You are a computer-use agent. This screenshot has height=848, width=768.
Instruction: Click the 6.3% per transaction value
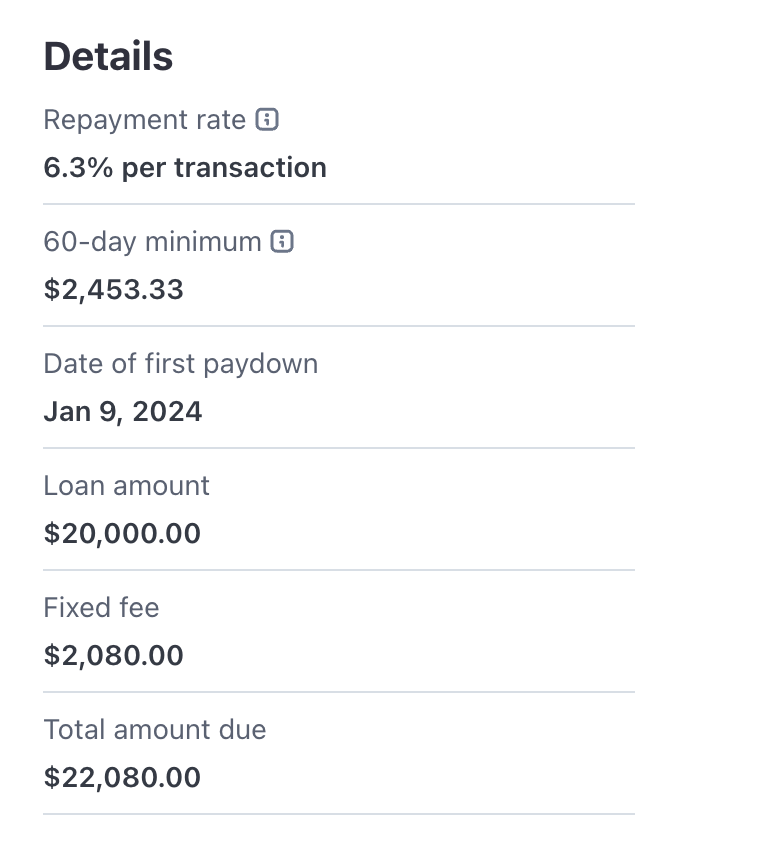click(x=185, y=167)
